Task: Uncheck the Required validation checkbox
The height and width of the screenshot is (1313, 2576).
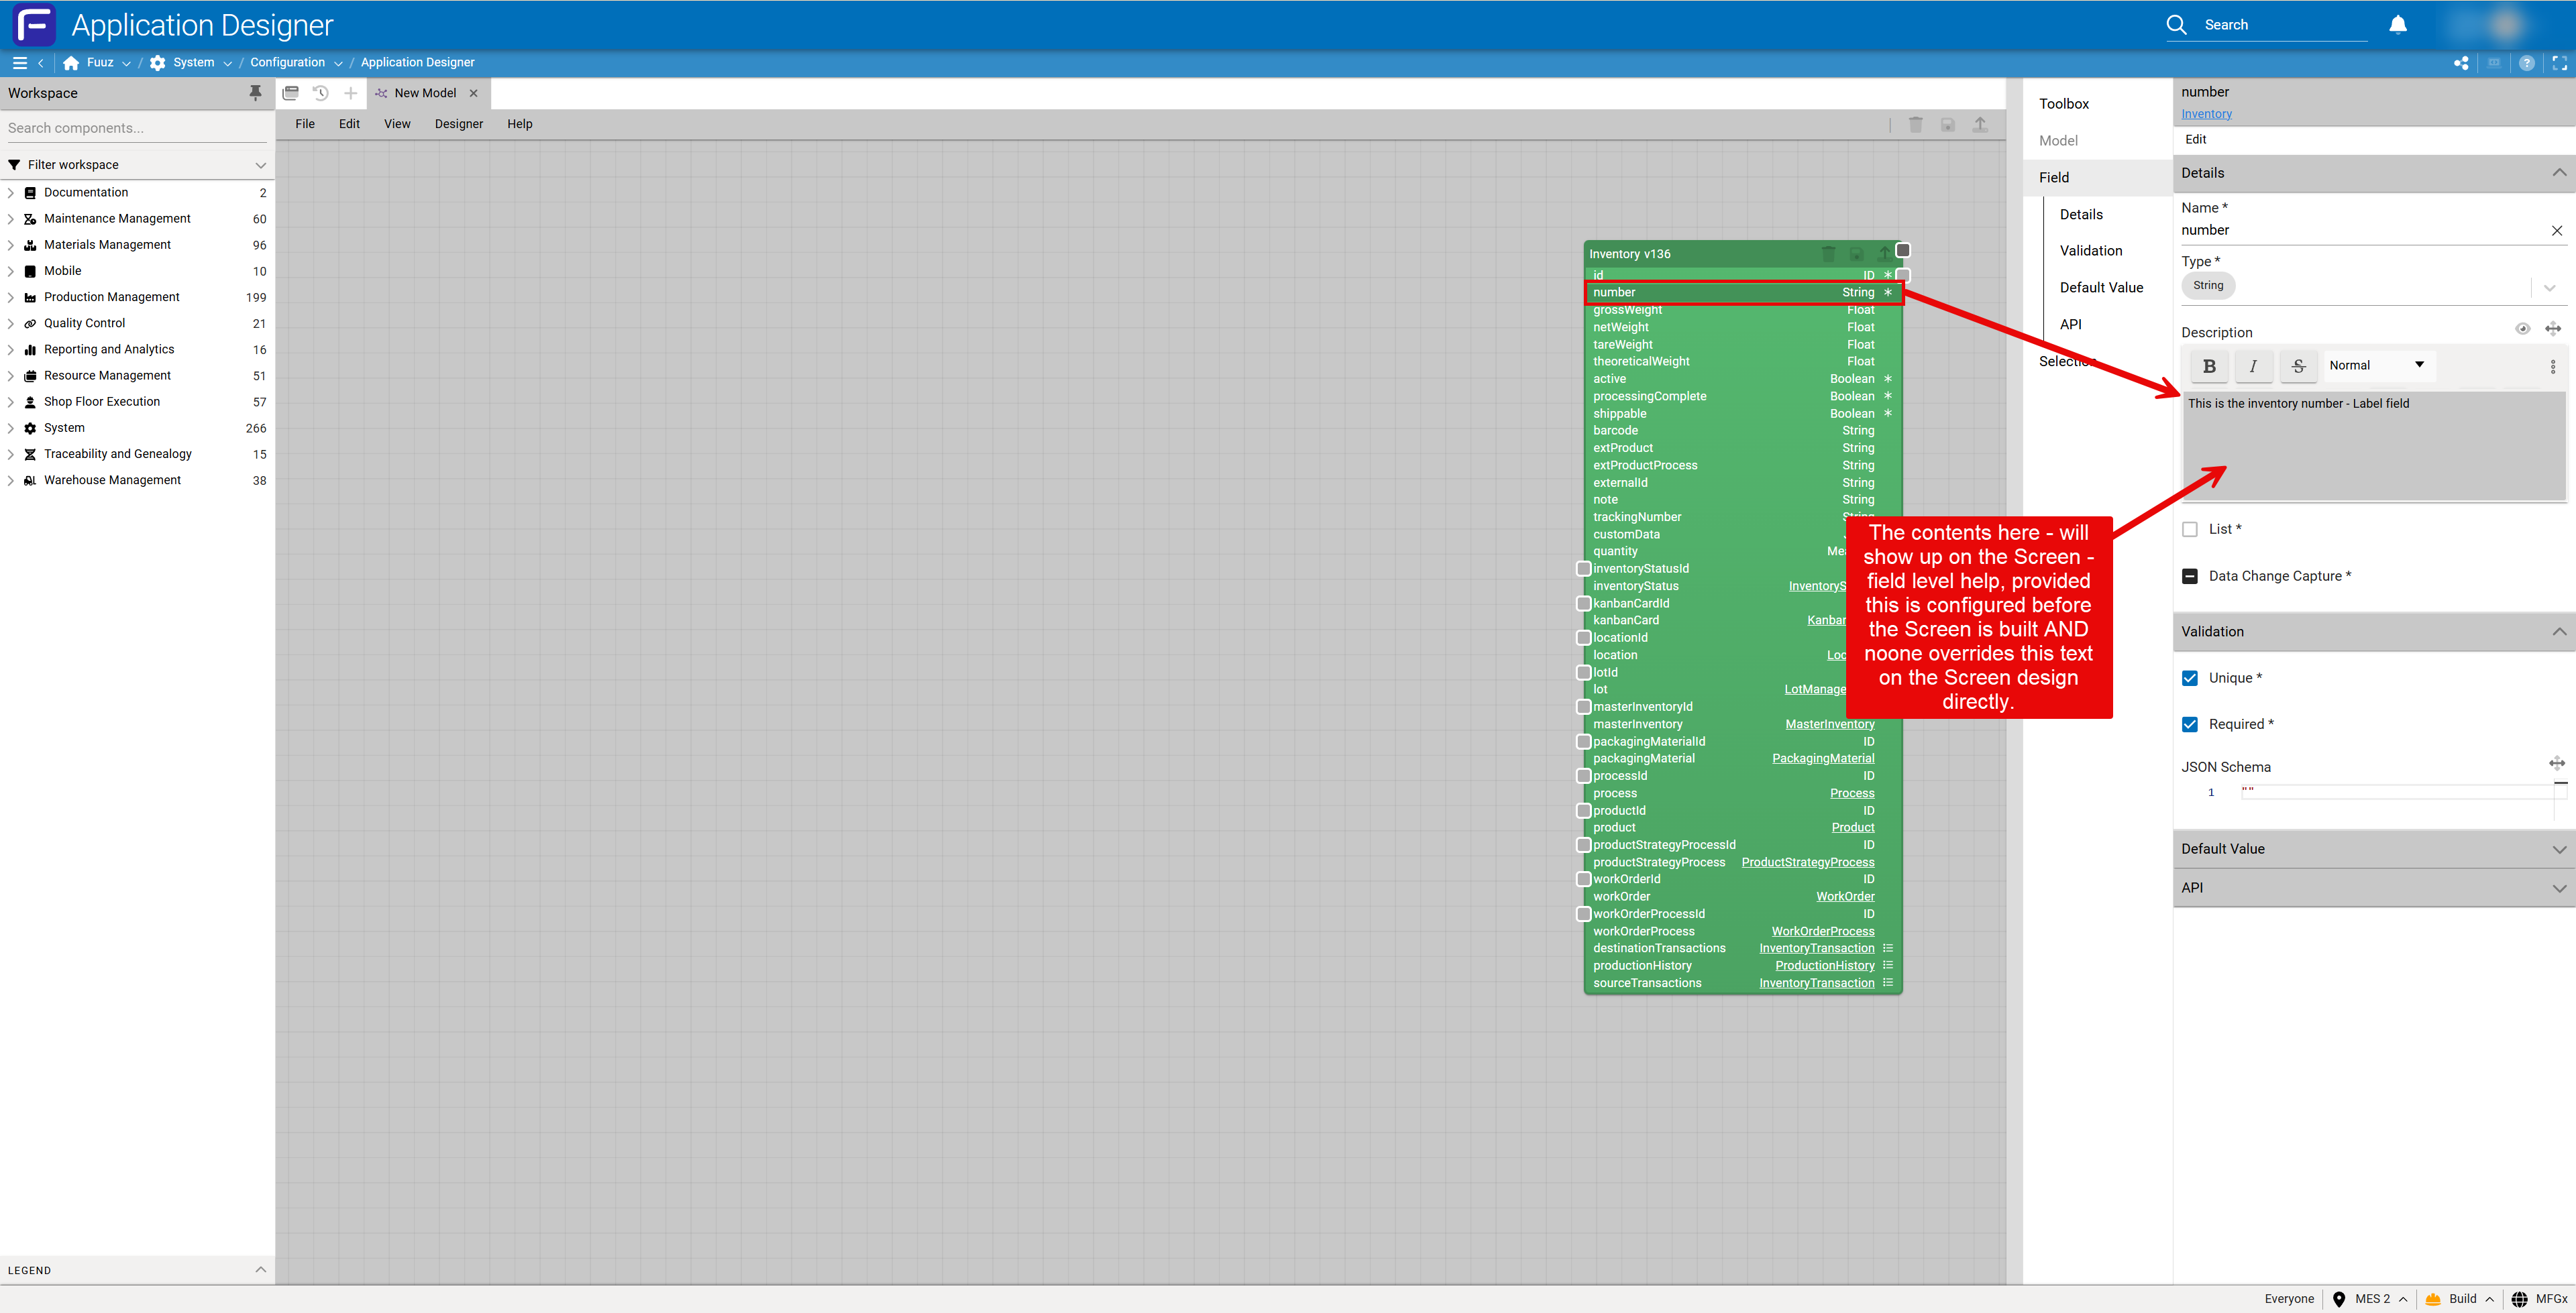Action: (2190, 724)
